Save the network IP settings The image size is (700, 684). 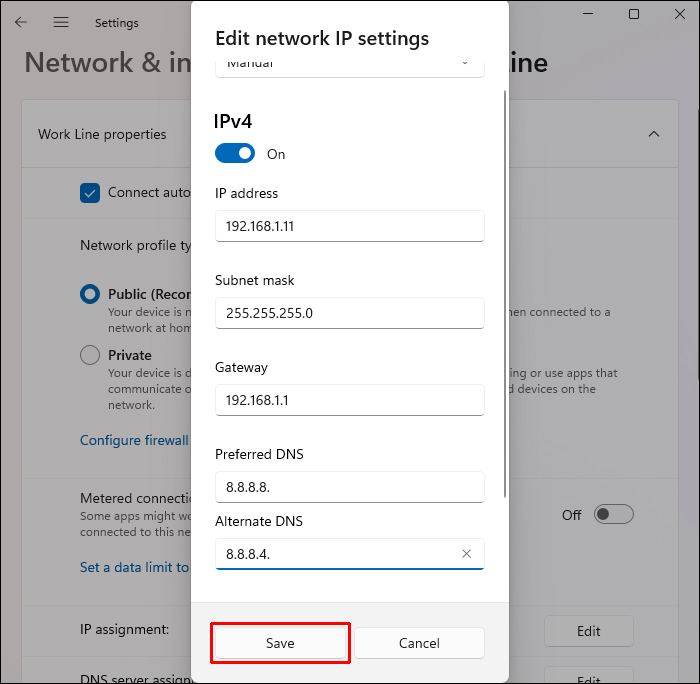tap(280, 643)
